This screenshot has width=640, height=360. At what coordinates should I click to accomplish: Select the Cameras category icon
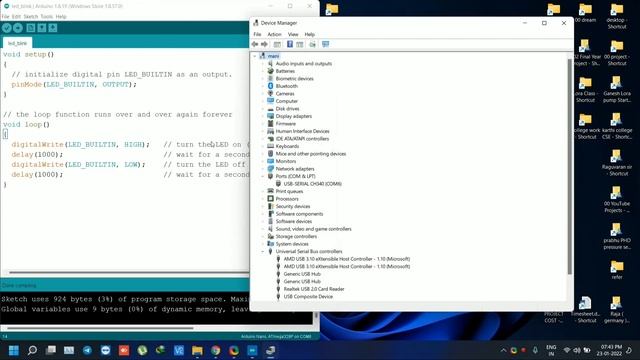(270, 93)
